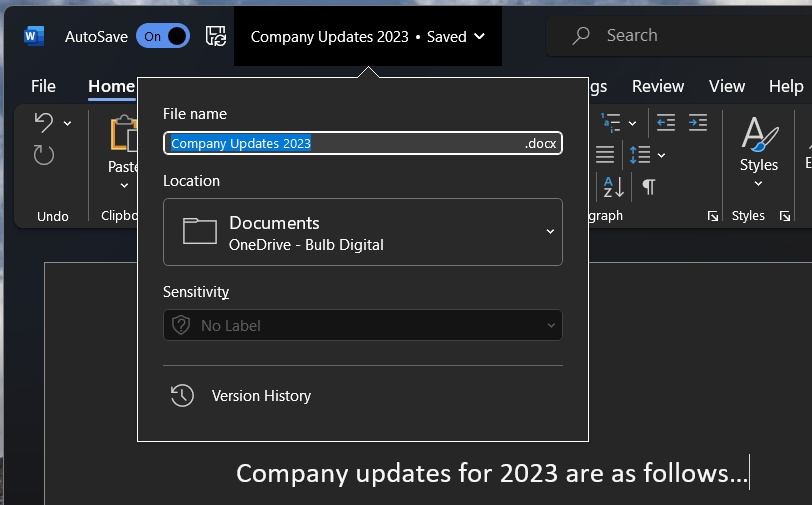Open the Styles gallery button

759,151
